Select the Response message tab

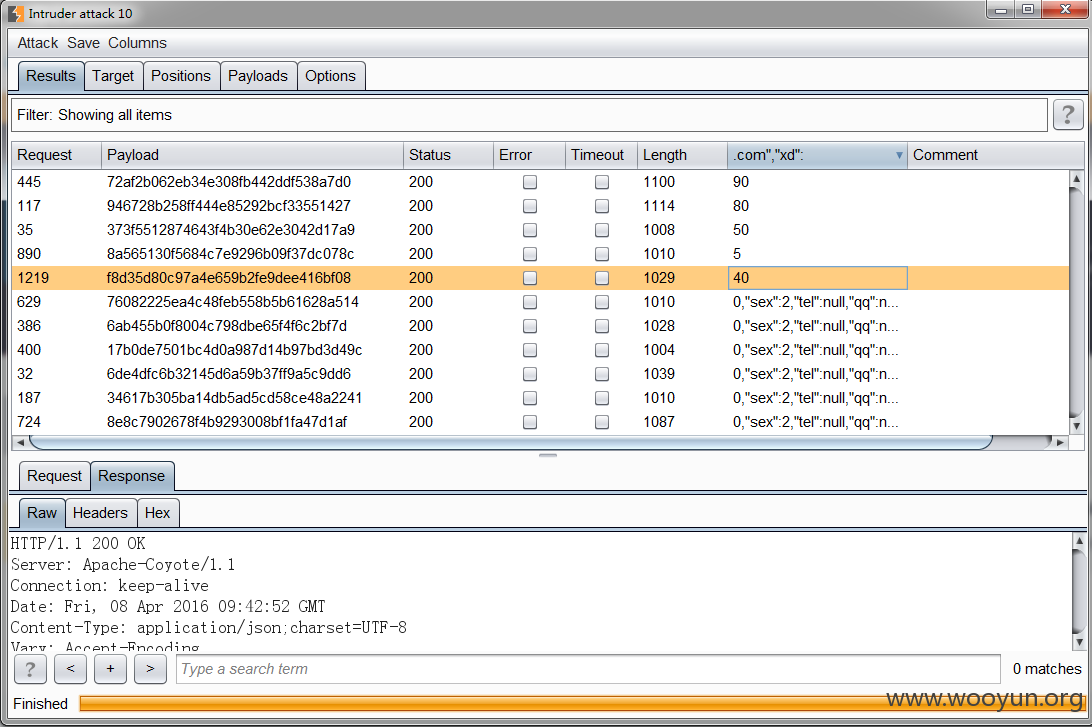(x=132, y=476)
